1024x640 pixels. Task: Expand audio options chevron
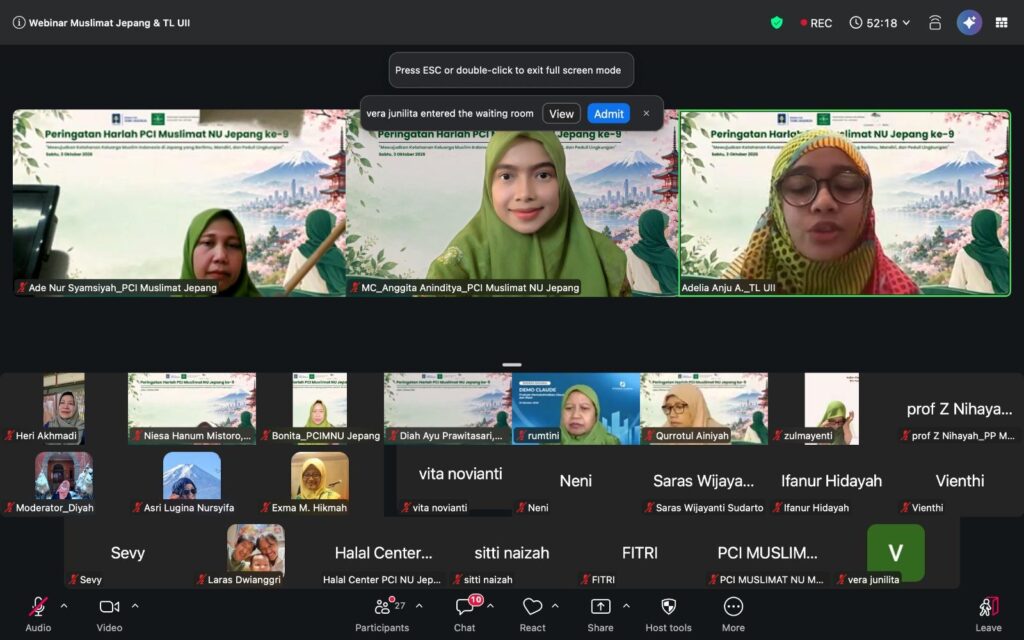pos(64,606)
